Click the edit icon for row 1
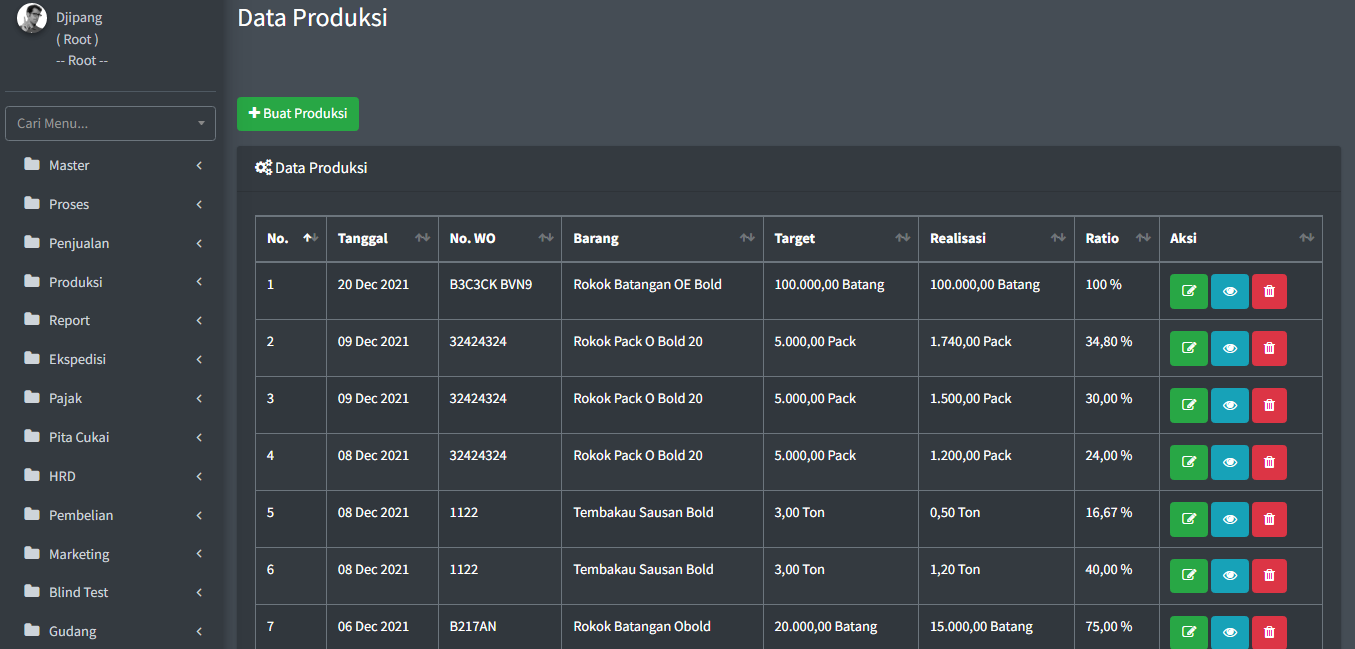1355x649 pixels. pos(1188,291)
